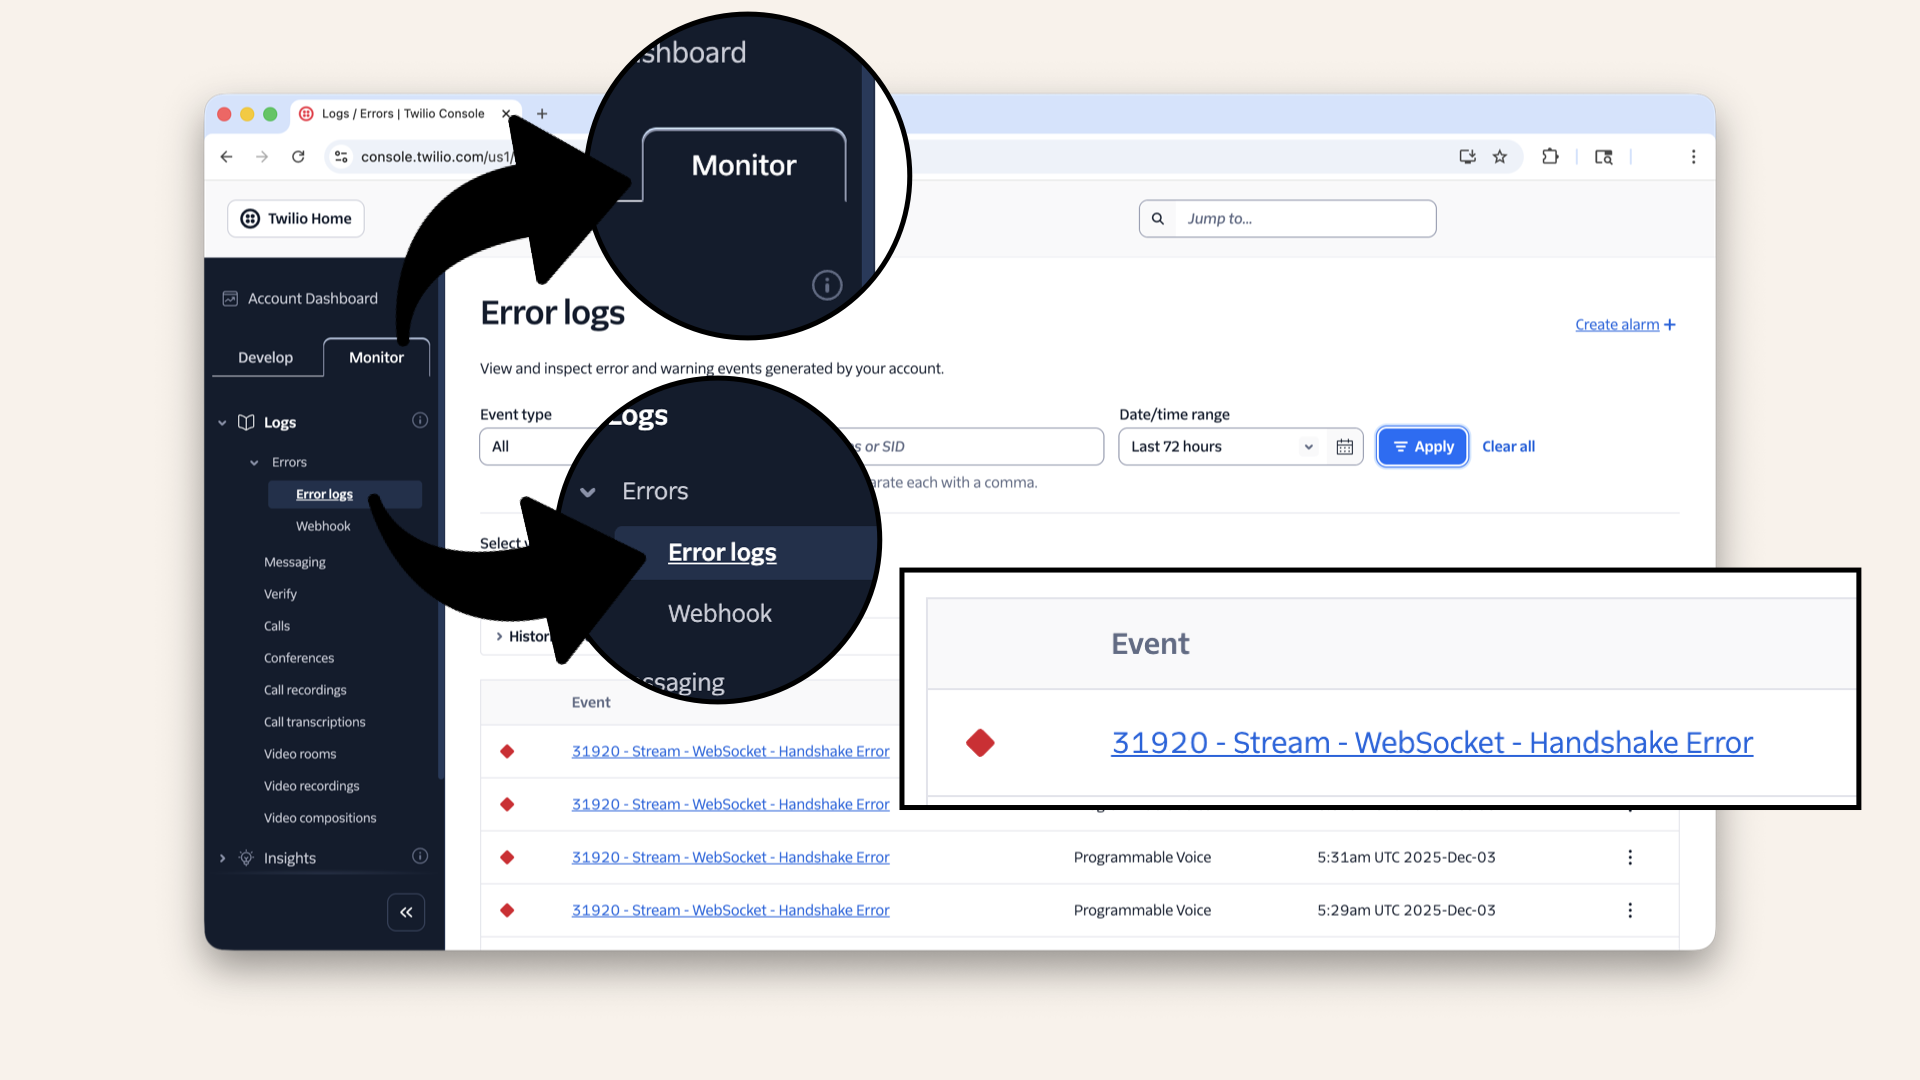Open the Account Dashboard sidebar icon
Image resolution: width=1920 pixels, height=1080 pixels.
(x=231, y=298)
